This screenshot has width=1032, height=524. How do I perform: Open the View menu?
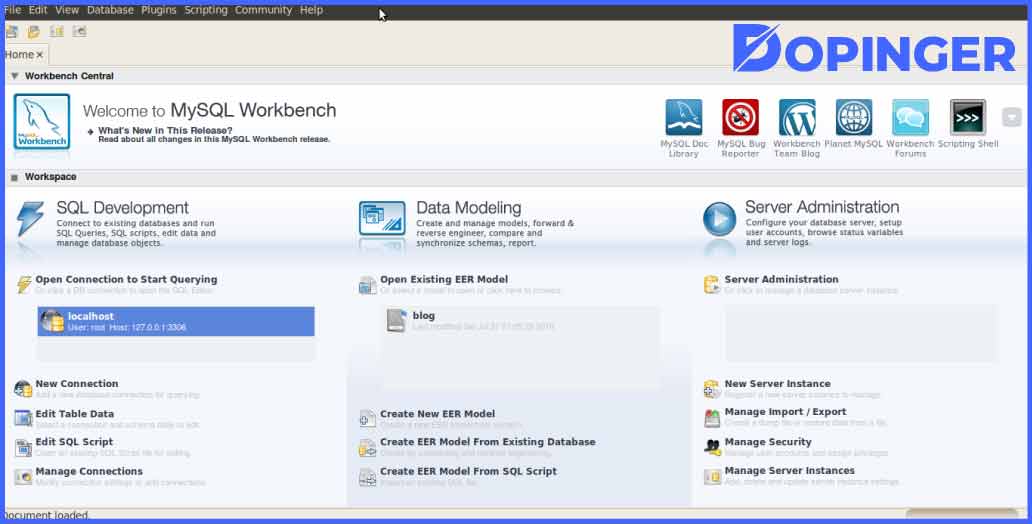[66, 10]
